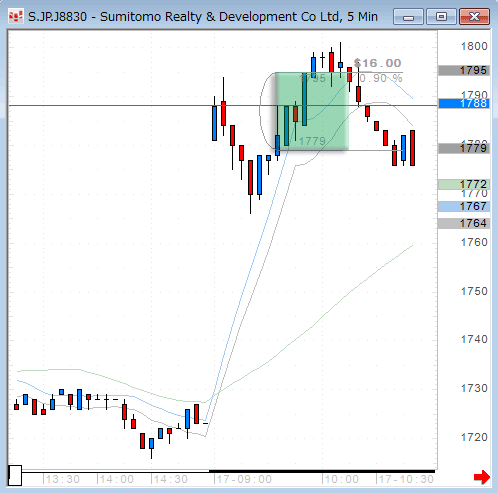The height and width of the screenshot is (493, 498).
Task: Click the black time-range scrollbar thumb
Action: [322, 471]
